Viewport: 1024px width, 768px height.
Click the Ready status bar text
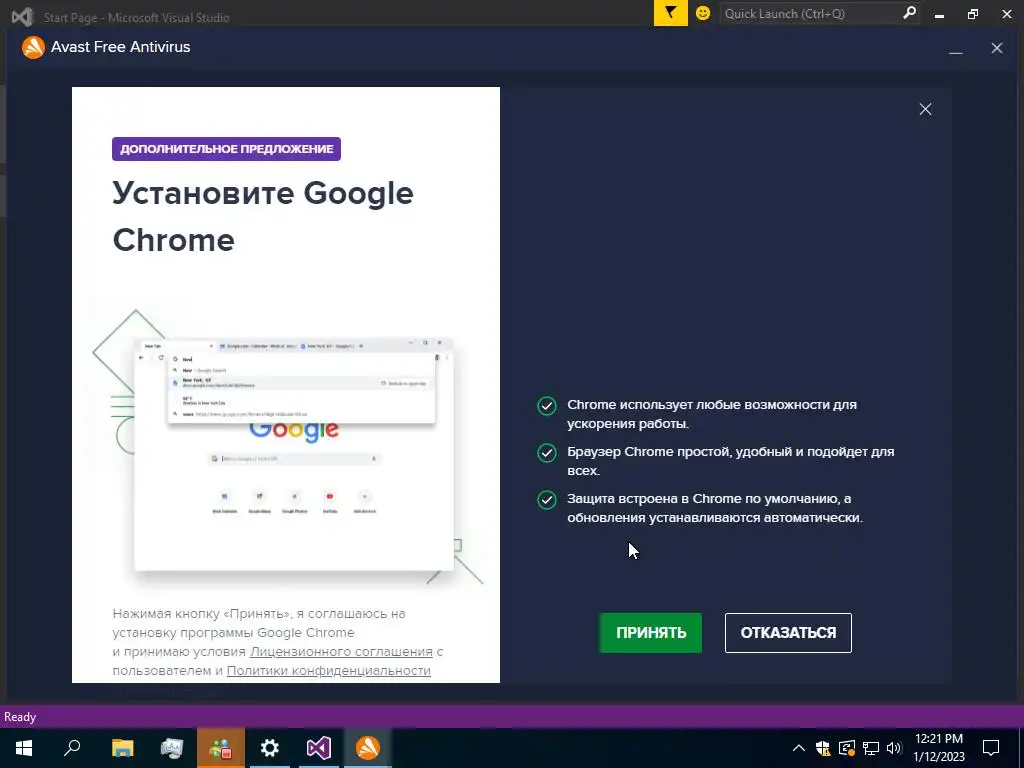[20, 717]
